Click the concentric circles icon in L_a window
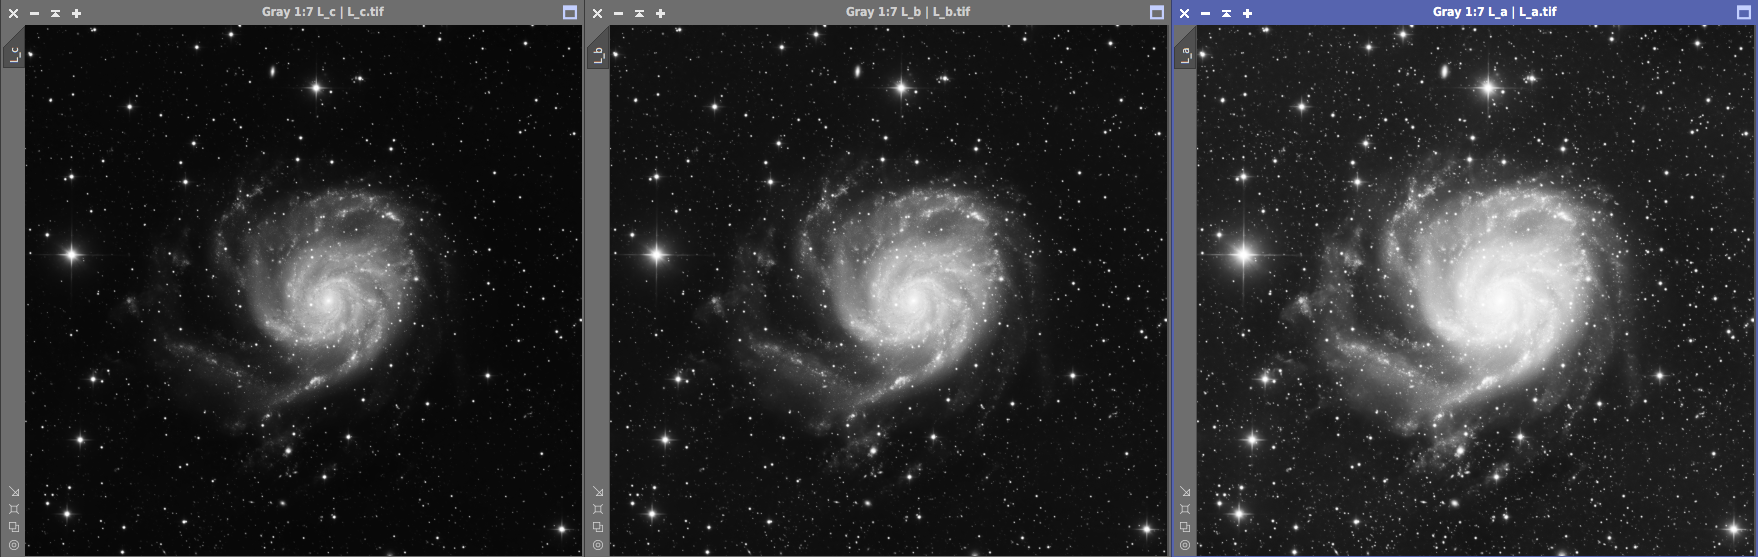 (1185, 545)
